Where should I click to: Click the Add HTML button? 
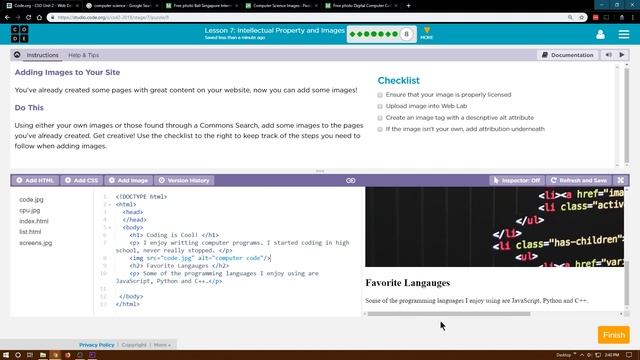(35, 180)
